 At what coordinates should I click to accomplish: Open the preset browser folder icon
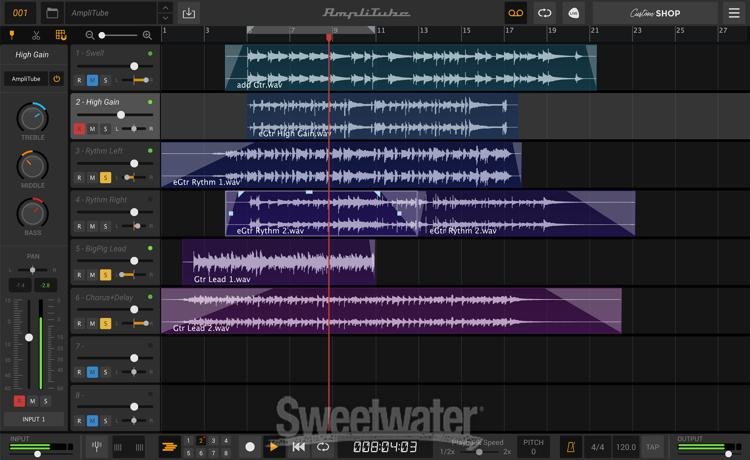click(x=52, y=13)
